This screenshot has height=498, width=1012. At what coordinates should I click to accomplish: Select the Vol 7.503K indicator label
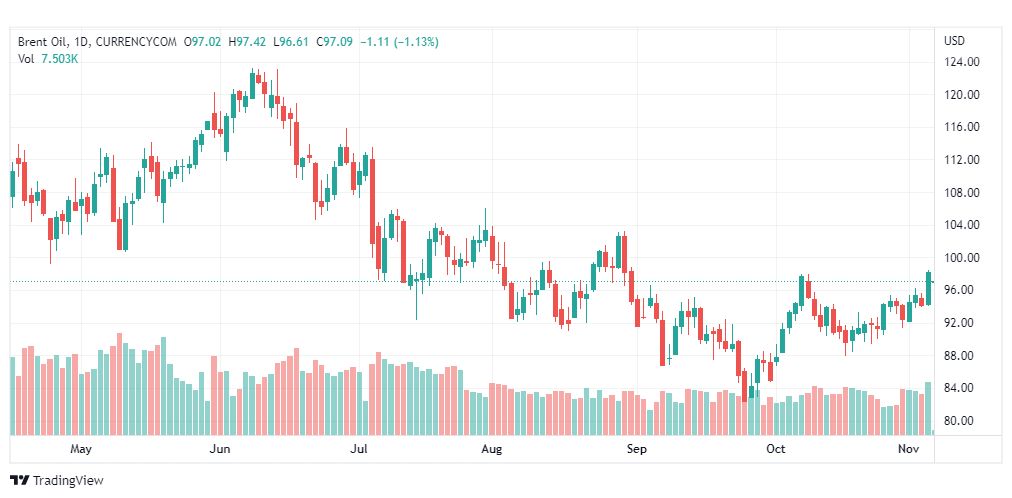(48, 59)
